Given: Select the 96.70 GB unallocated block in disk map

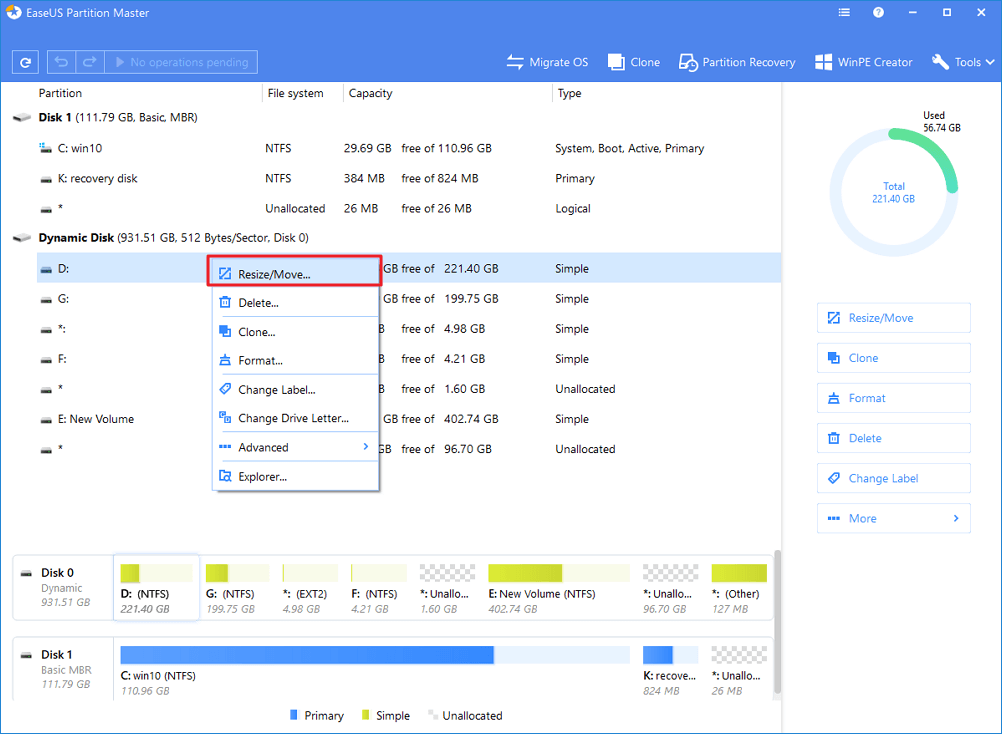Looking at the screenshot, I should coord(670,588).
